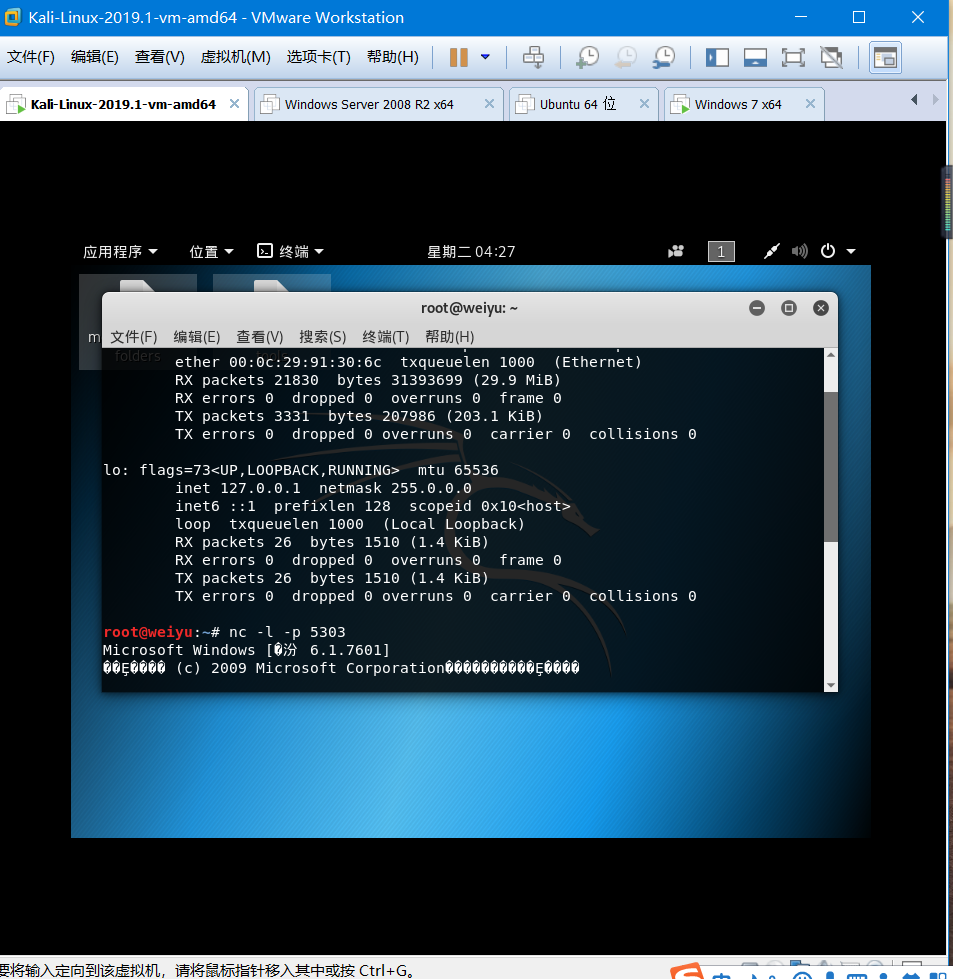Expand Kali 终端 app menu
Image resolution: width=953 pixels, height=979 pixels.
[x=290, y=252]
